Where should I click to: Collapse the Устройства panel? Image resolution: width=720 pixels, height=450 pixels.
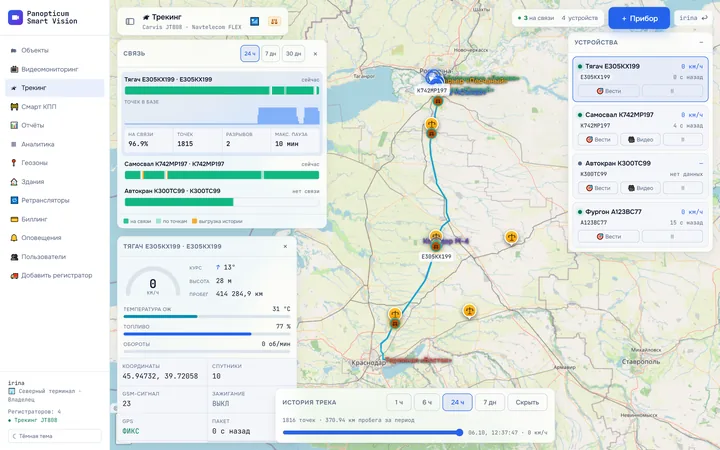(x=701, y=42)
